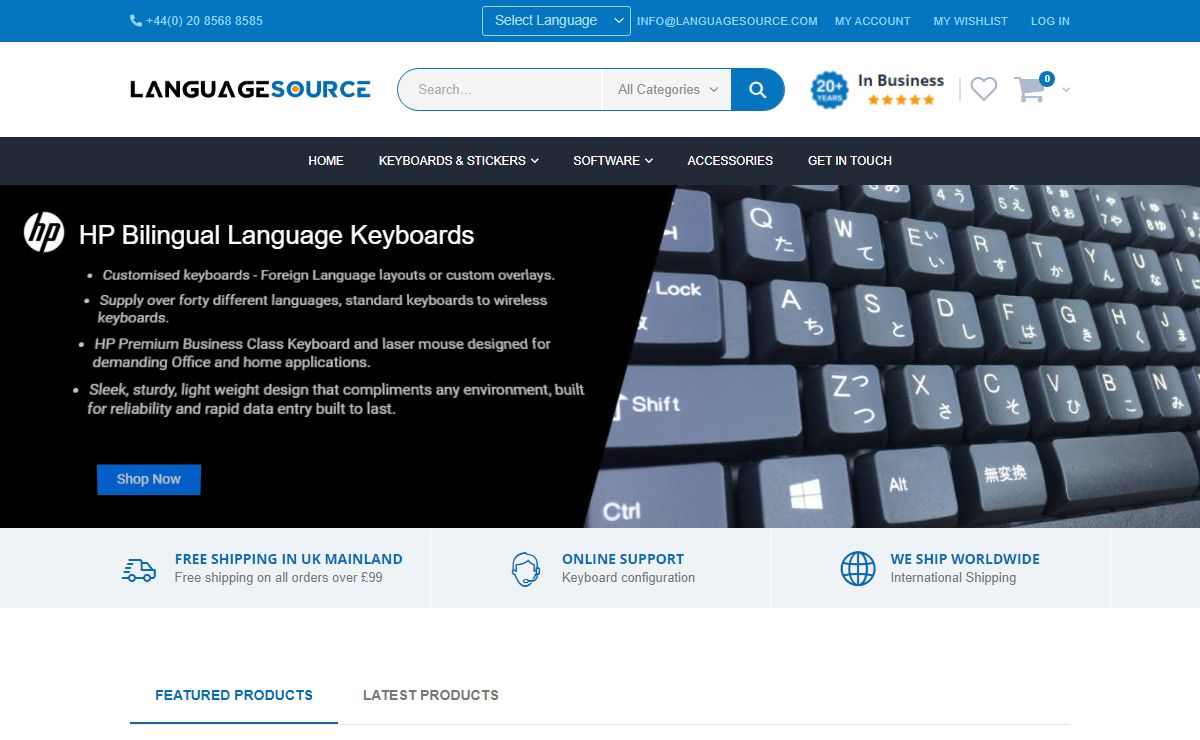Expand the Software menu
Image resolution: width=1200 pixels, height=740 pixels.
613,160
